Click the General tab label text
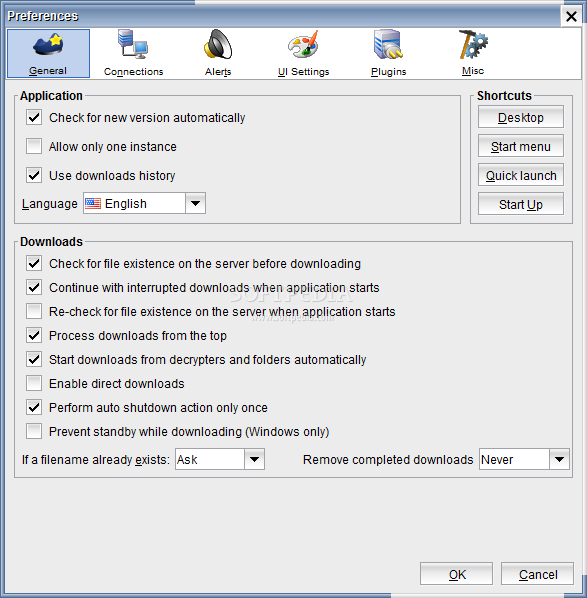This screenshot has width=587, height=598. tap(48, 71)
